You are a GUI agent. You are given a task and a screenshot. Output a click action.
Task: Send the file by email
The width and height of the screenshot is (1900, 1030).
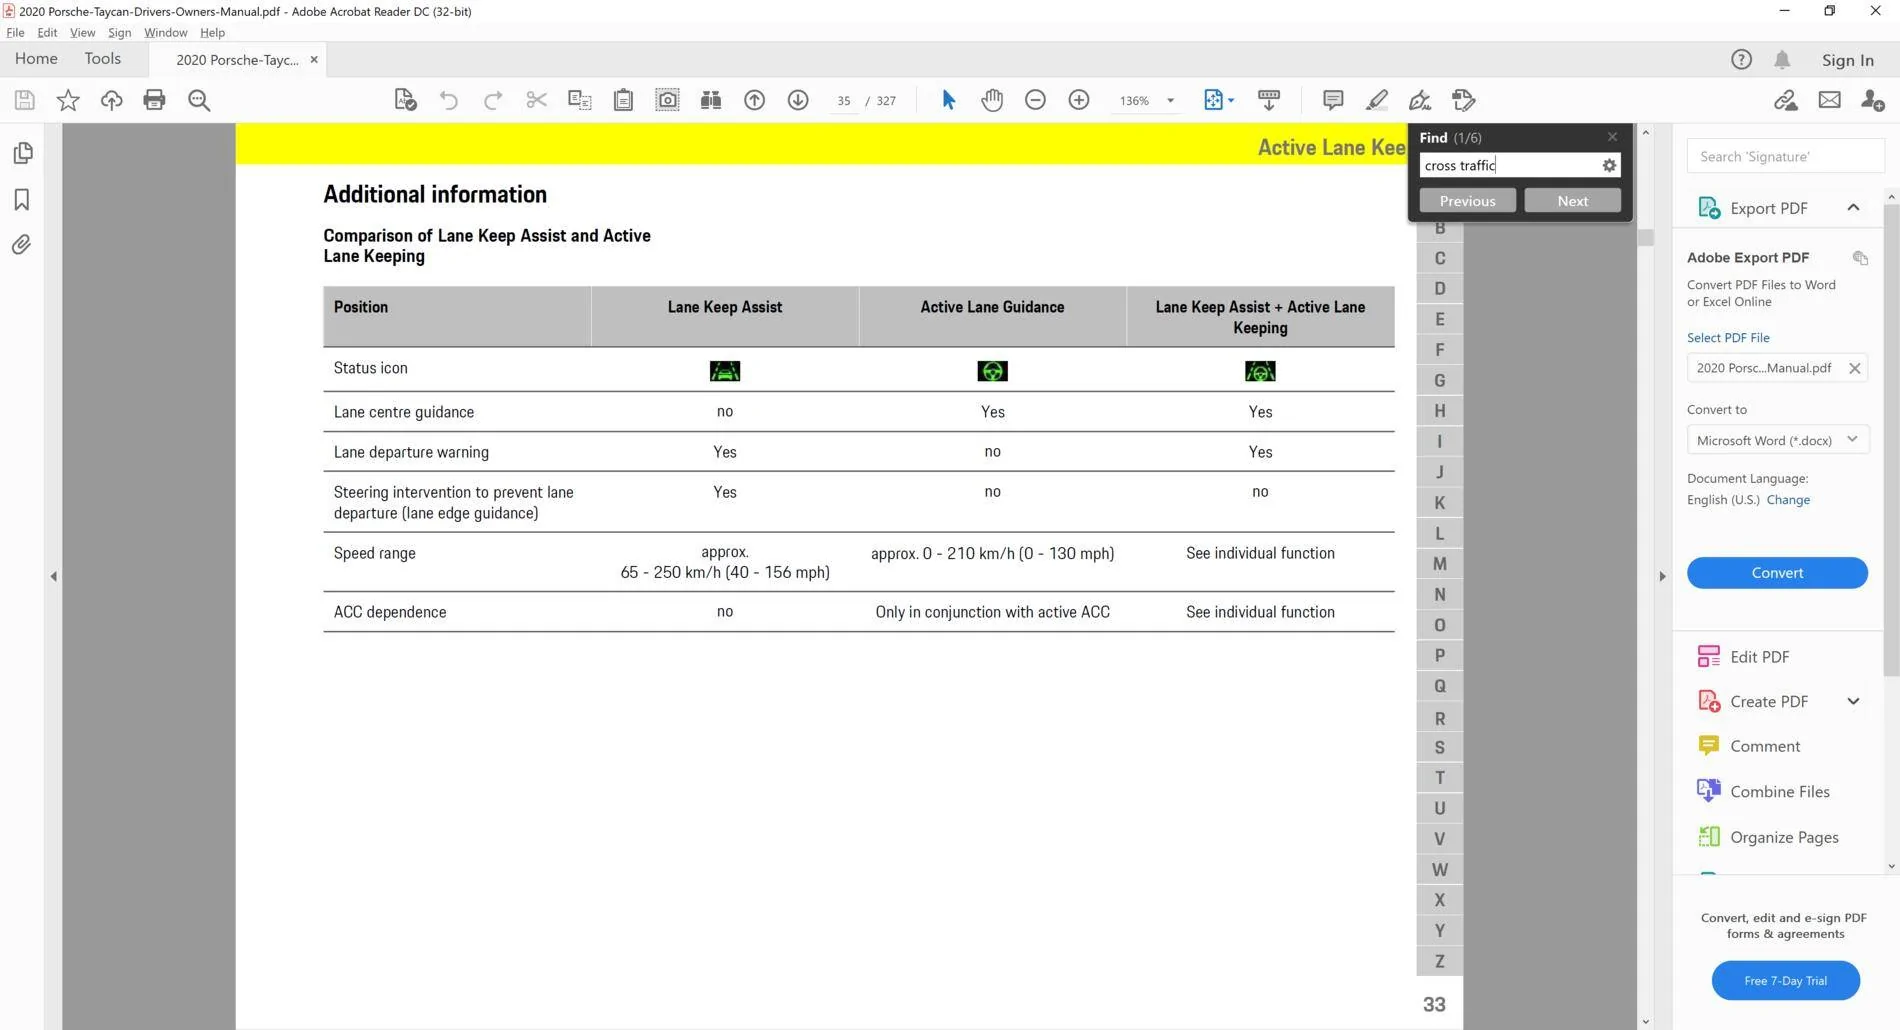click(x=1829, y=100)
